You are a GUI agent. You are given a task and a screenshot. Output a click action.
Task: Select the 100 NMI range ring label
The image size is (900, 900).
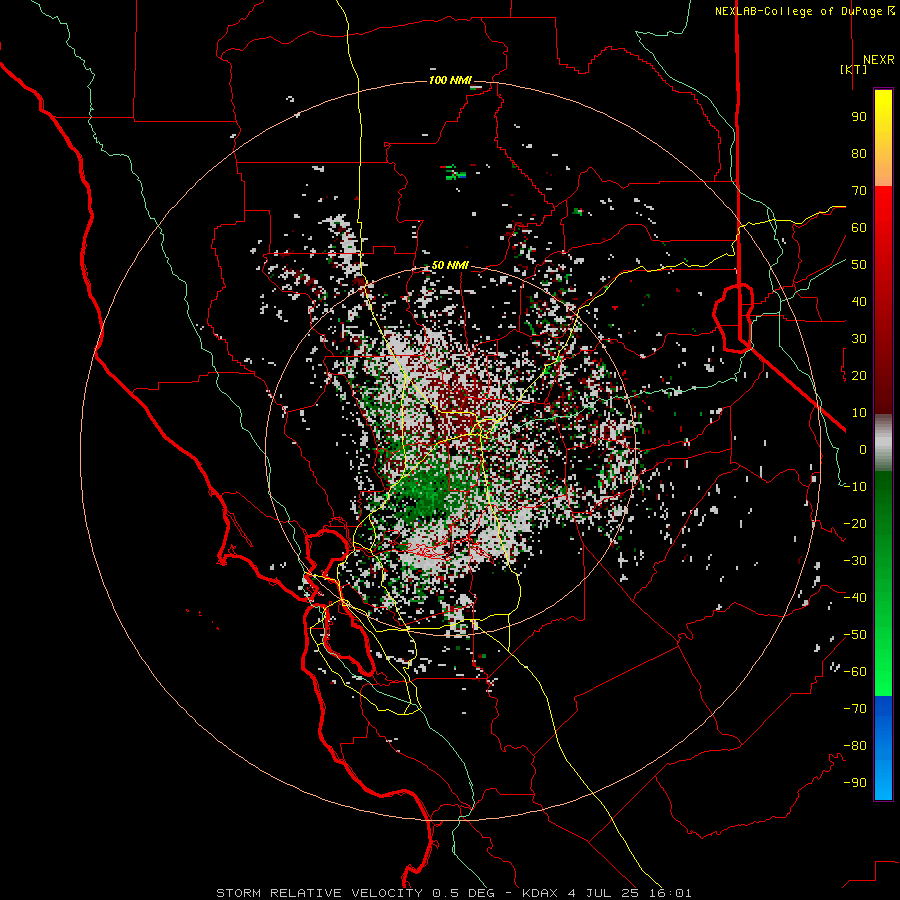tap(450, 80)
